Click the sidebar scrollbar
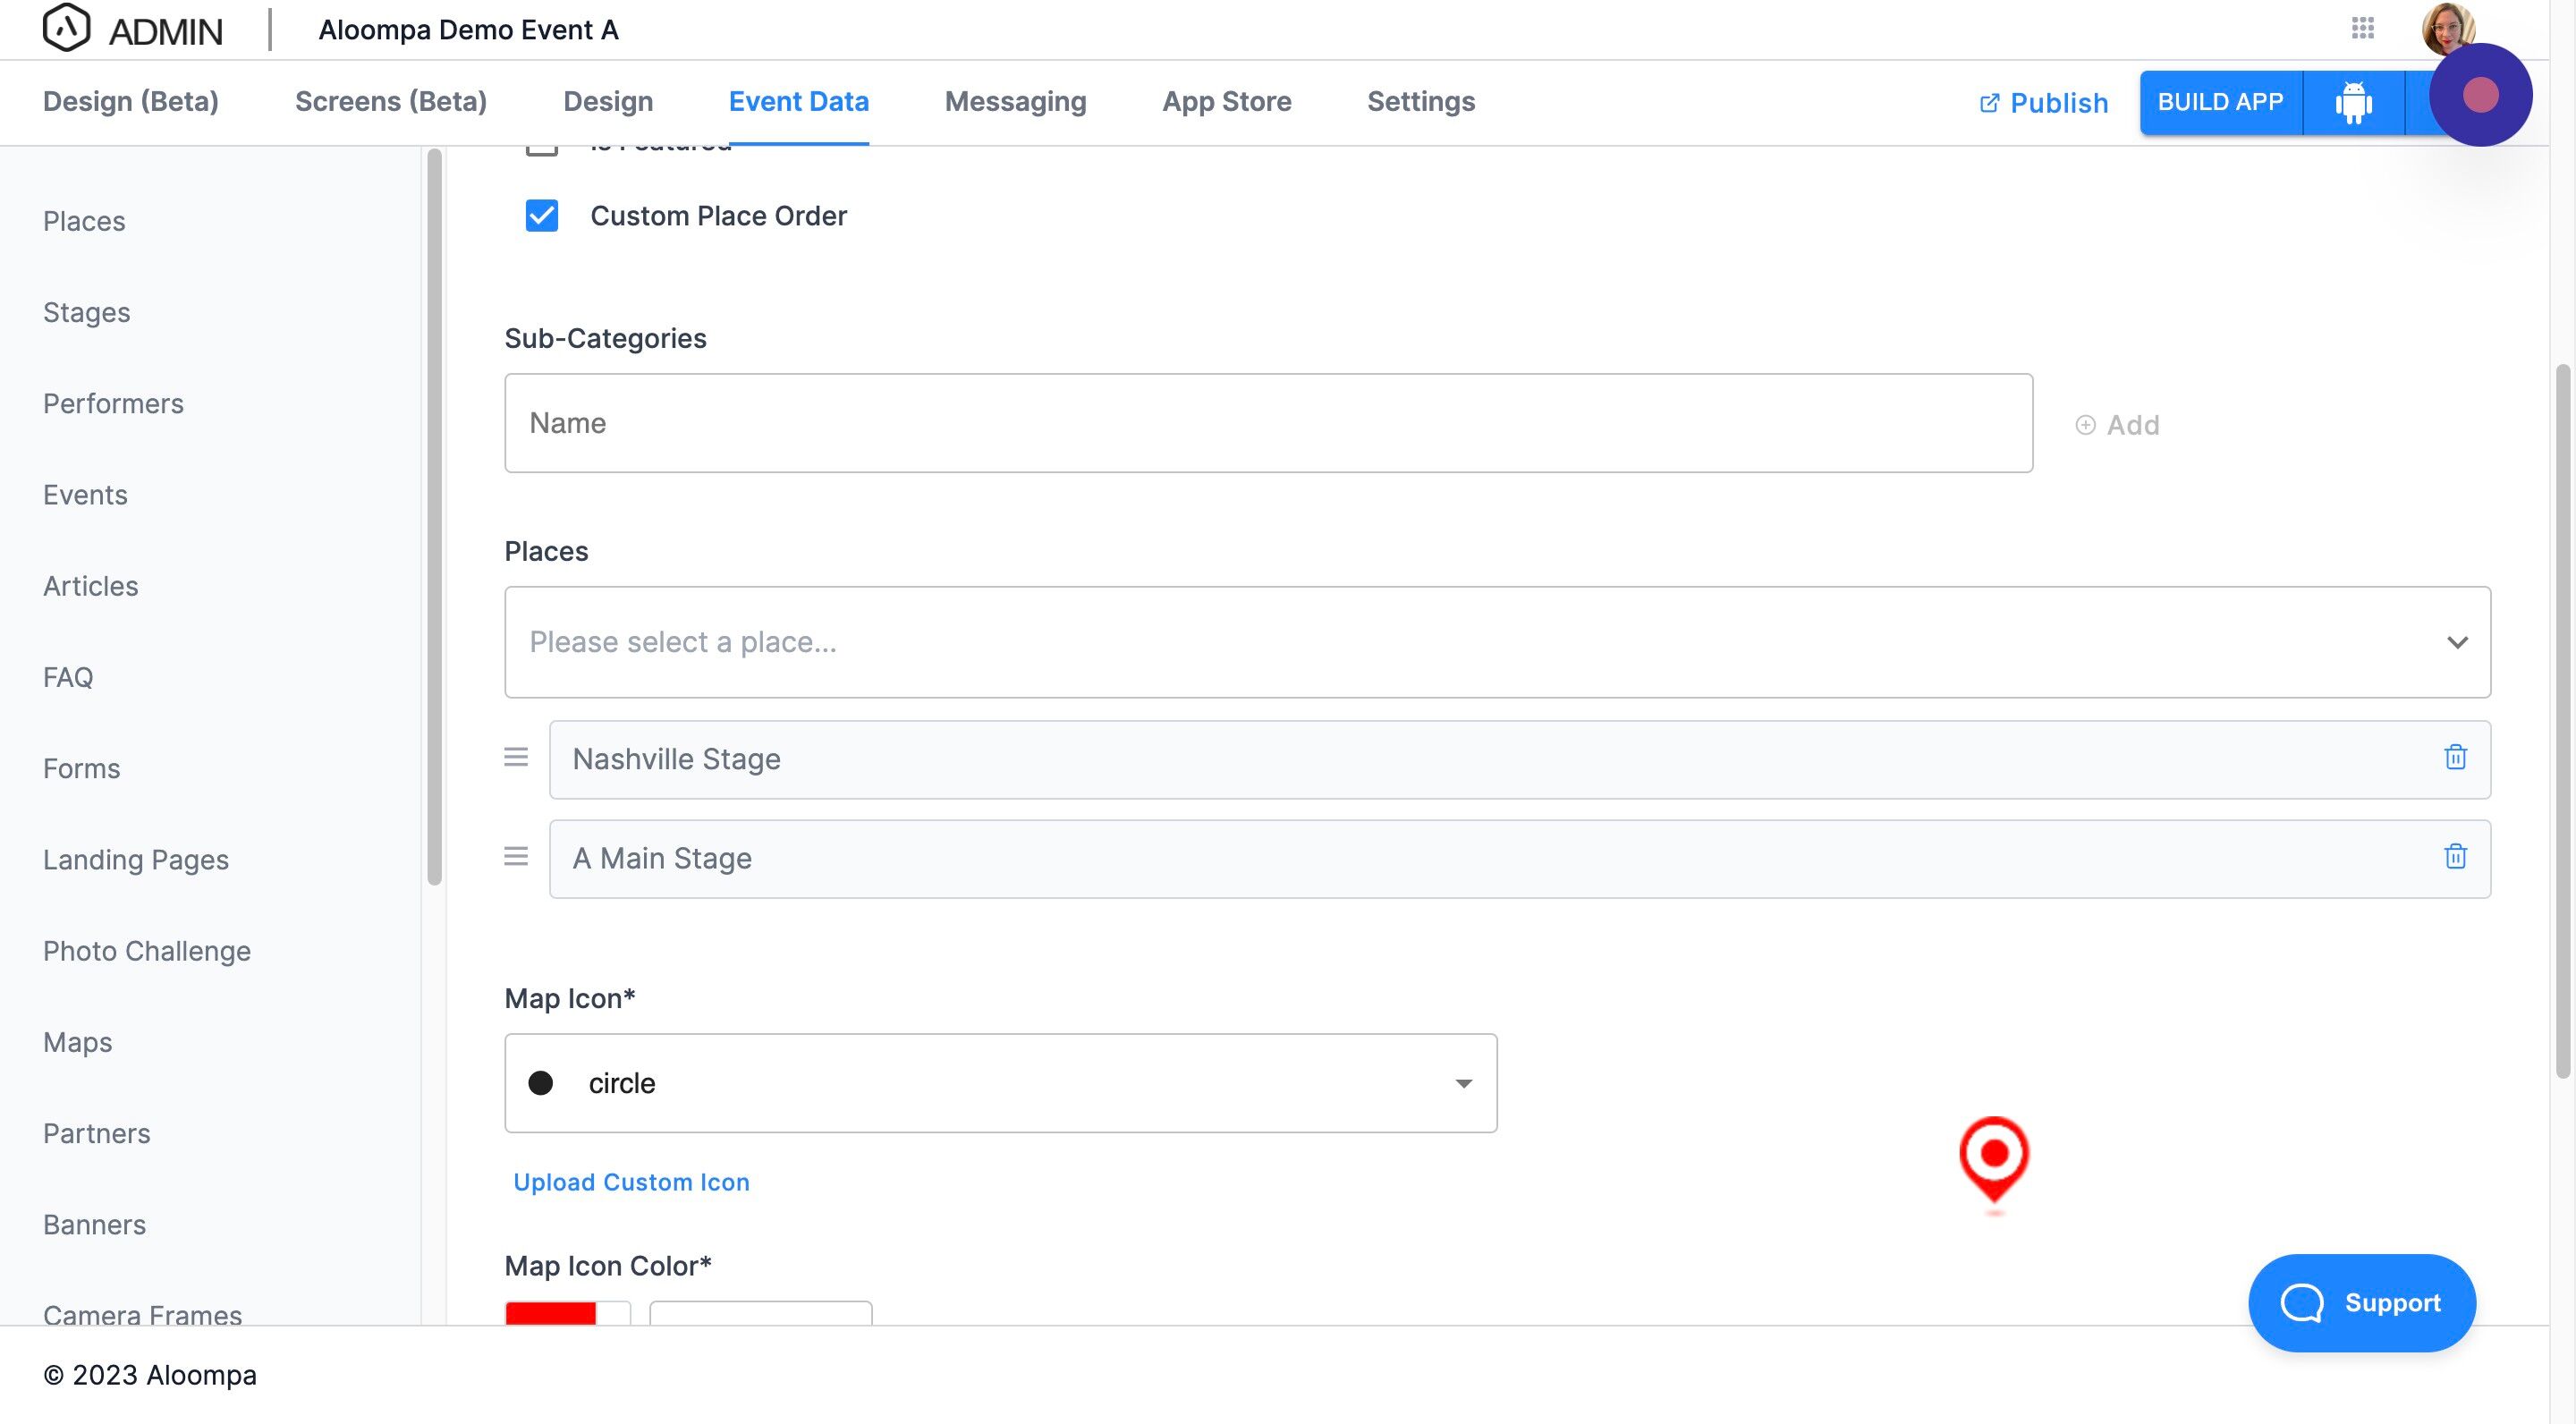 [434, 517]
